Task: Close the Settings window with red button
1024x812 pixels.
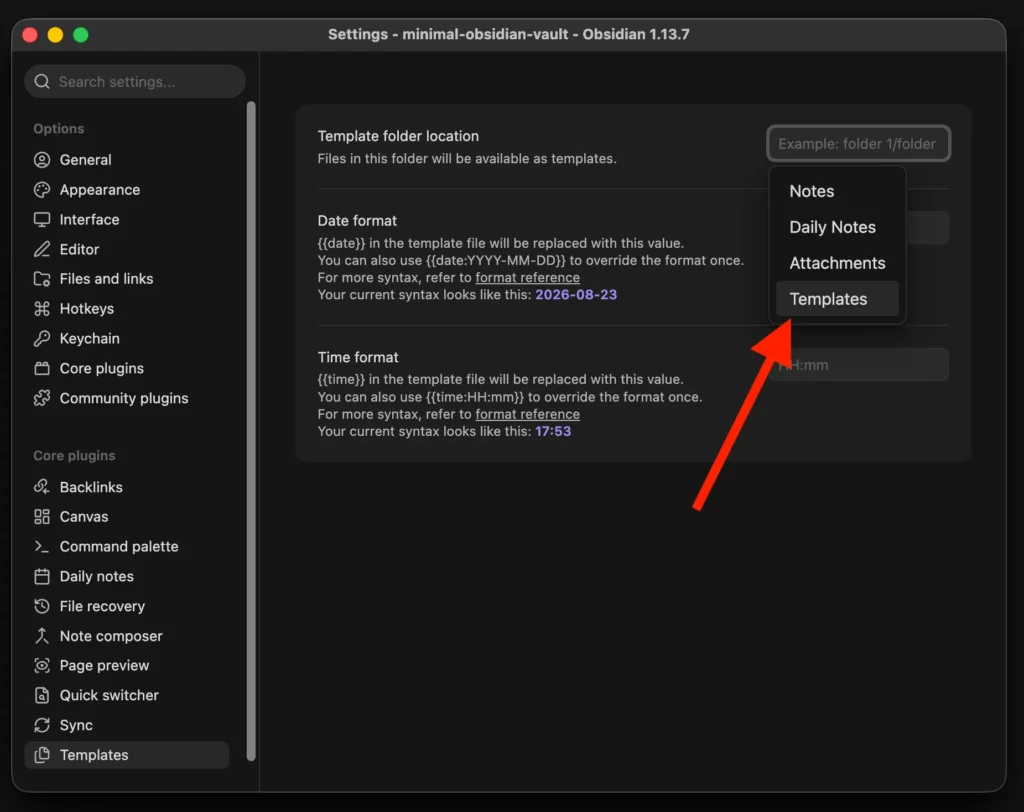Action: 30,35
